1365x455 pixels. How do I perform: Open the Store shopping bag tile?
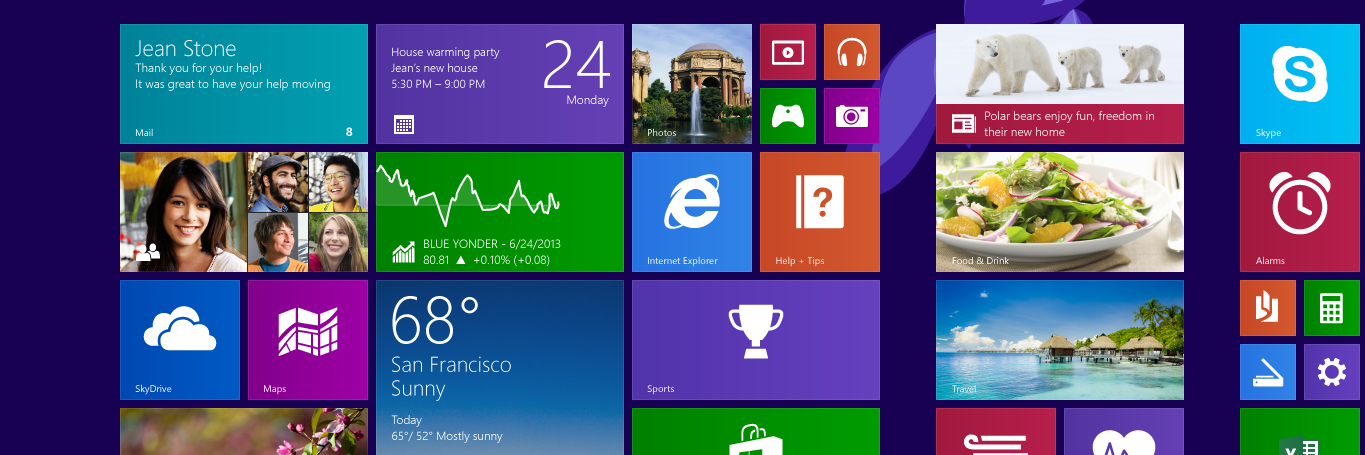tap(756, 432)
